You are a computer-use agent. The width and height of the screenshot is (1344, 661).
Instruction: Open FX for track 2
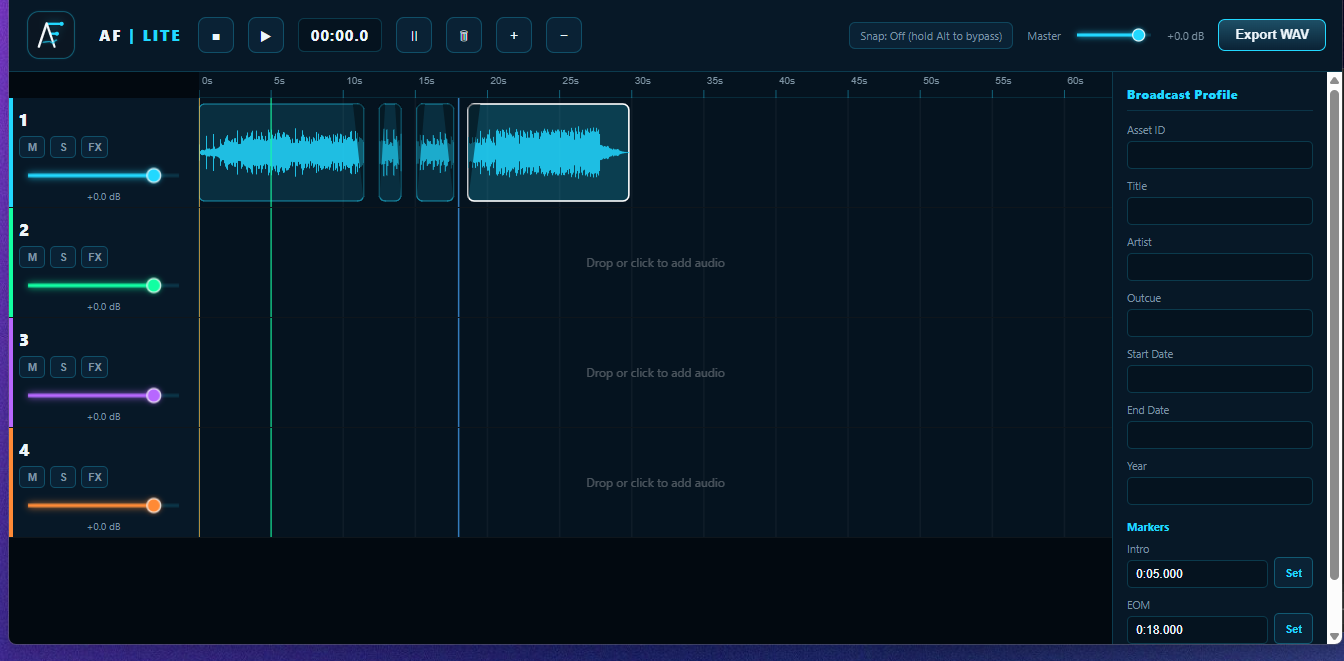[x=95, y=257]
